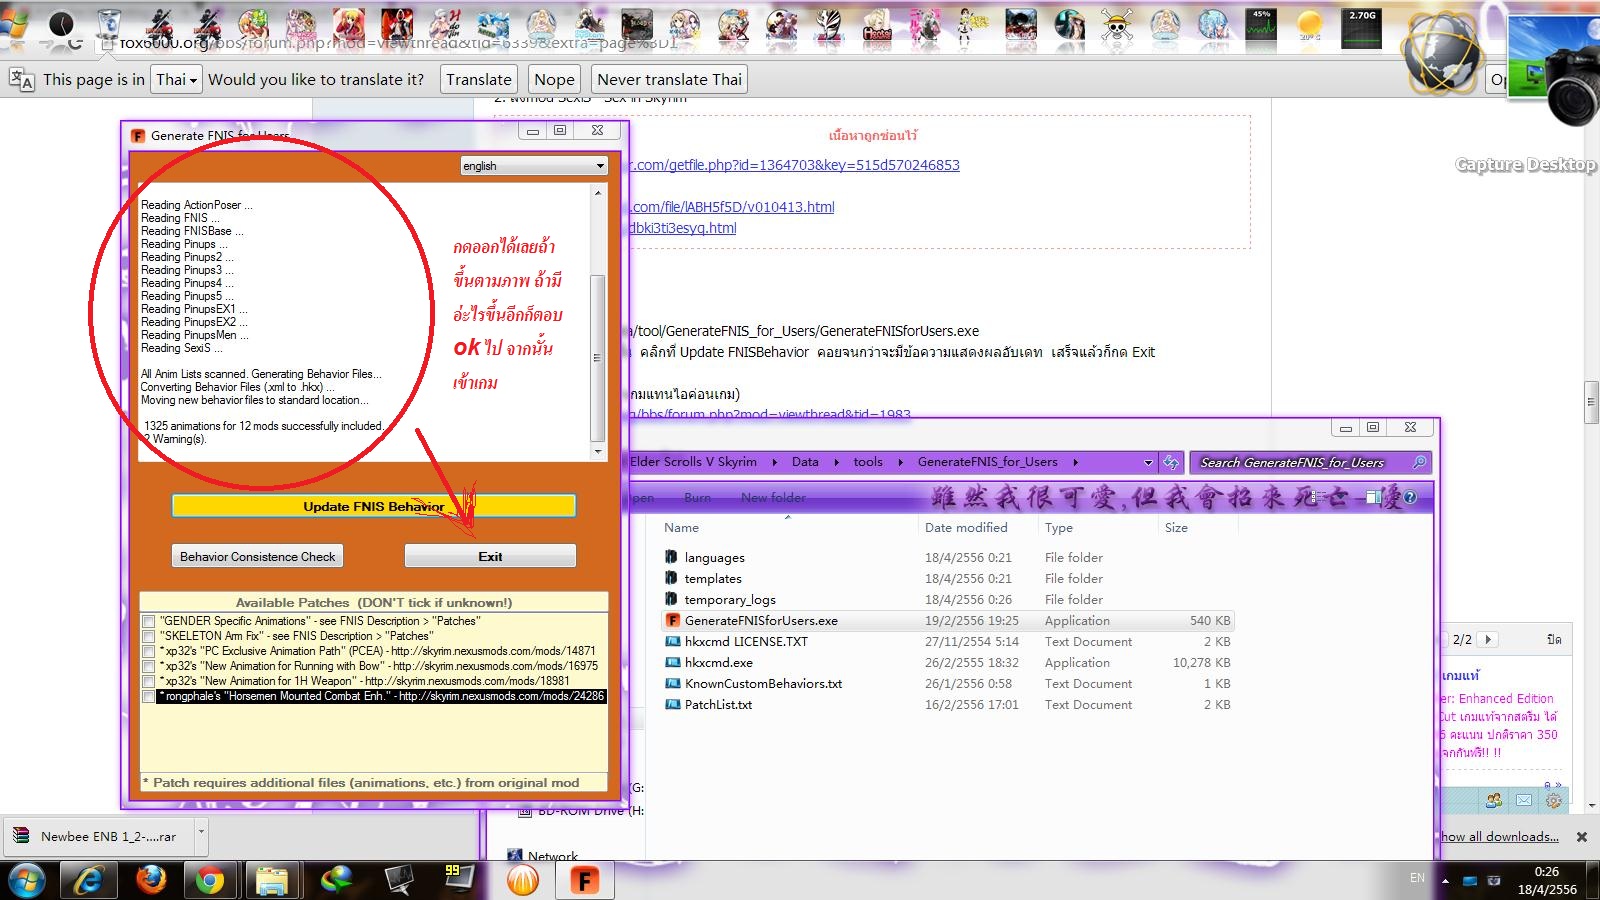Click the refresh icon beside Explorer address bar
The image size is (1600, 900).
point(1171,462)
